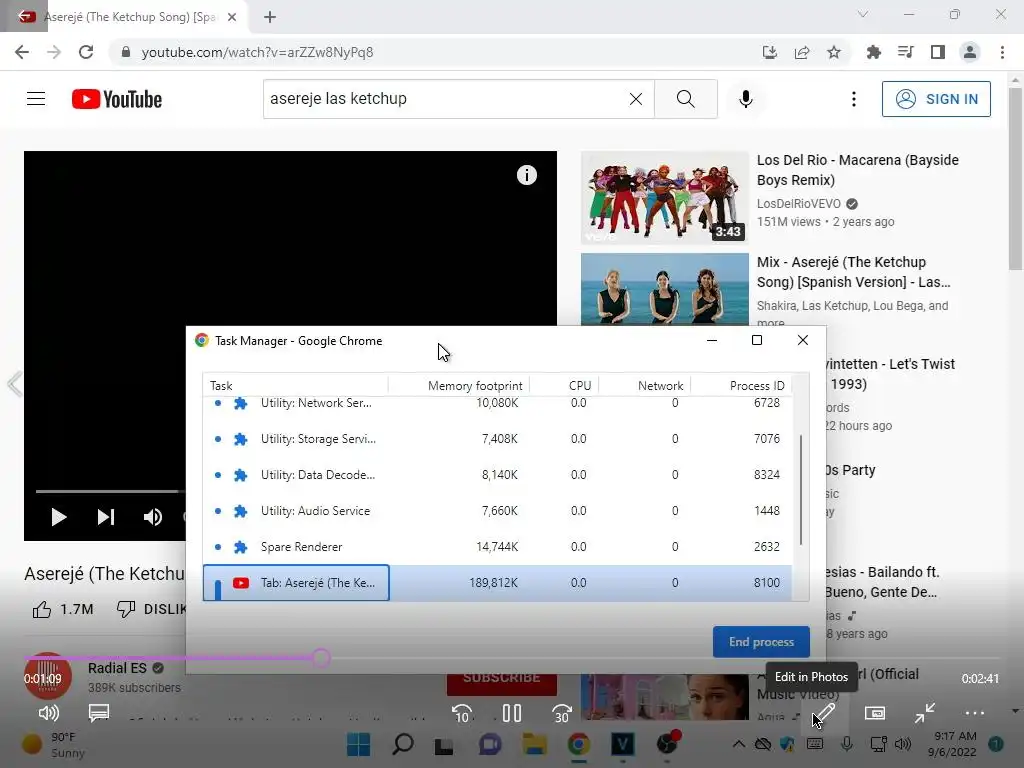
Task: Click the player volume speaker icon
Action: (x=49, y=712)
